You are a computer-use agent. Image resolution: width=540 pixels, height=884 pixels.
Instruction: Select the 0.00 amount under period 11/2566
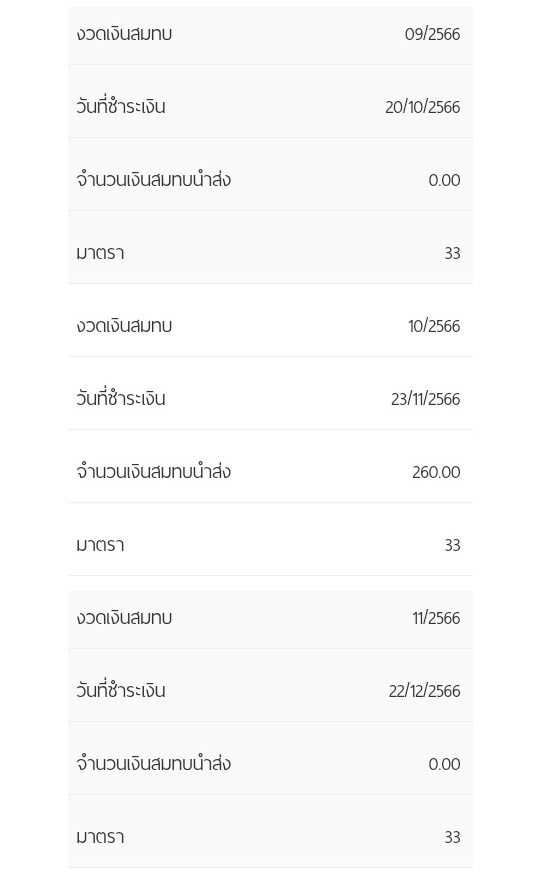[x=444, y=764]
